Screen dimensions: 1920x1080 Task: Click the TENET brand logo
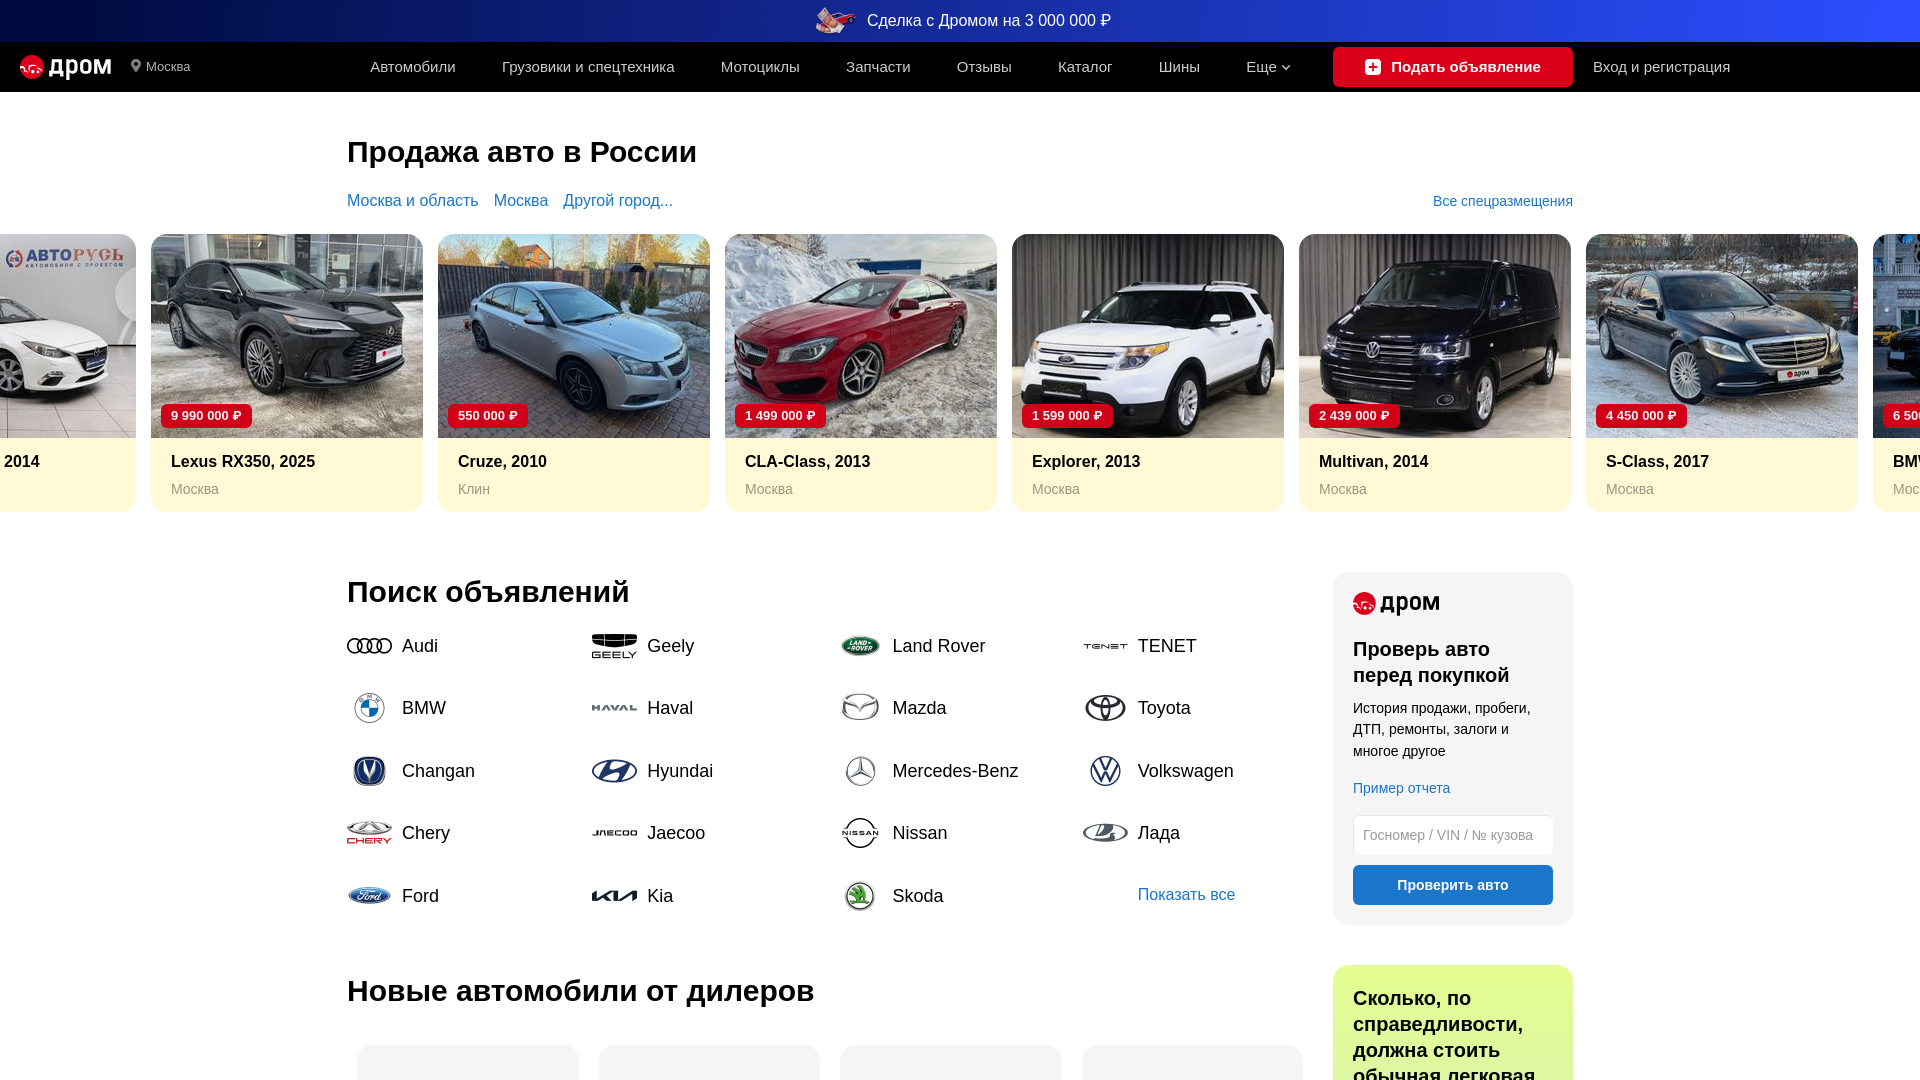coord(1105,646)
